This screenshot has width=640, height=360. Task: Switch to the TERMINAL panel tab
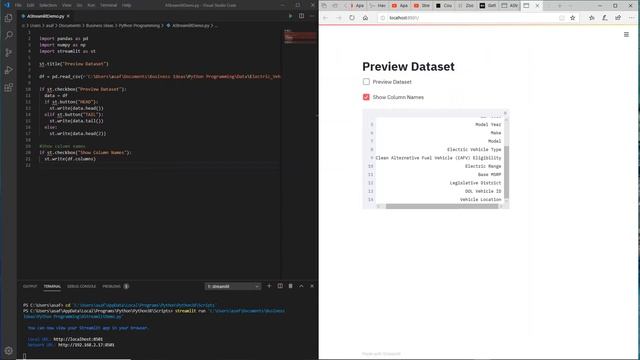point(52,287)
